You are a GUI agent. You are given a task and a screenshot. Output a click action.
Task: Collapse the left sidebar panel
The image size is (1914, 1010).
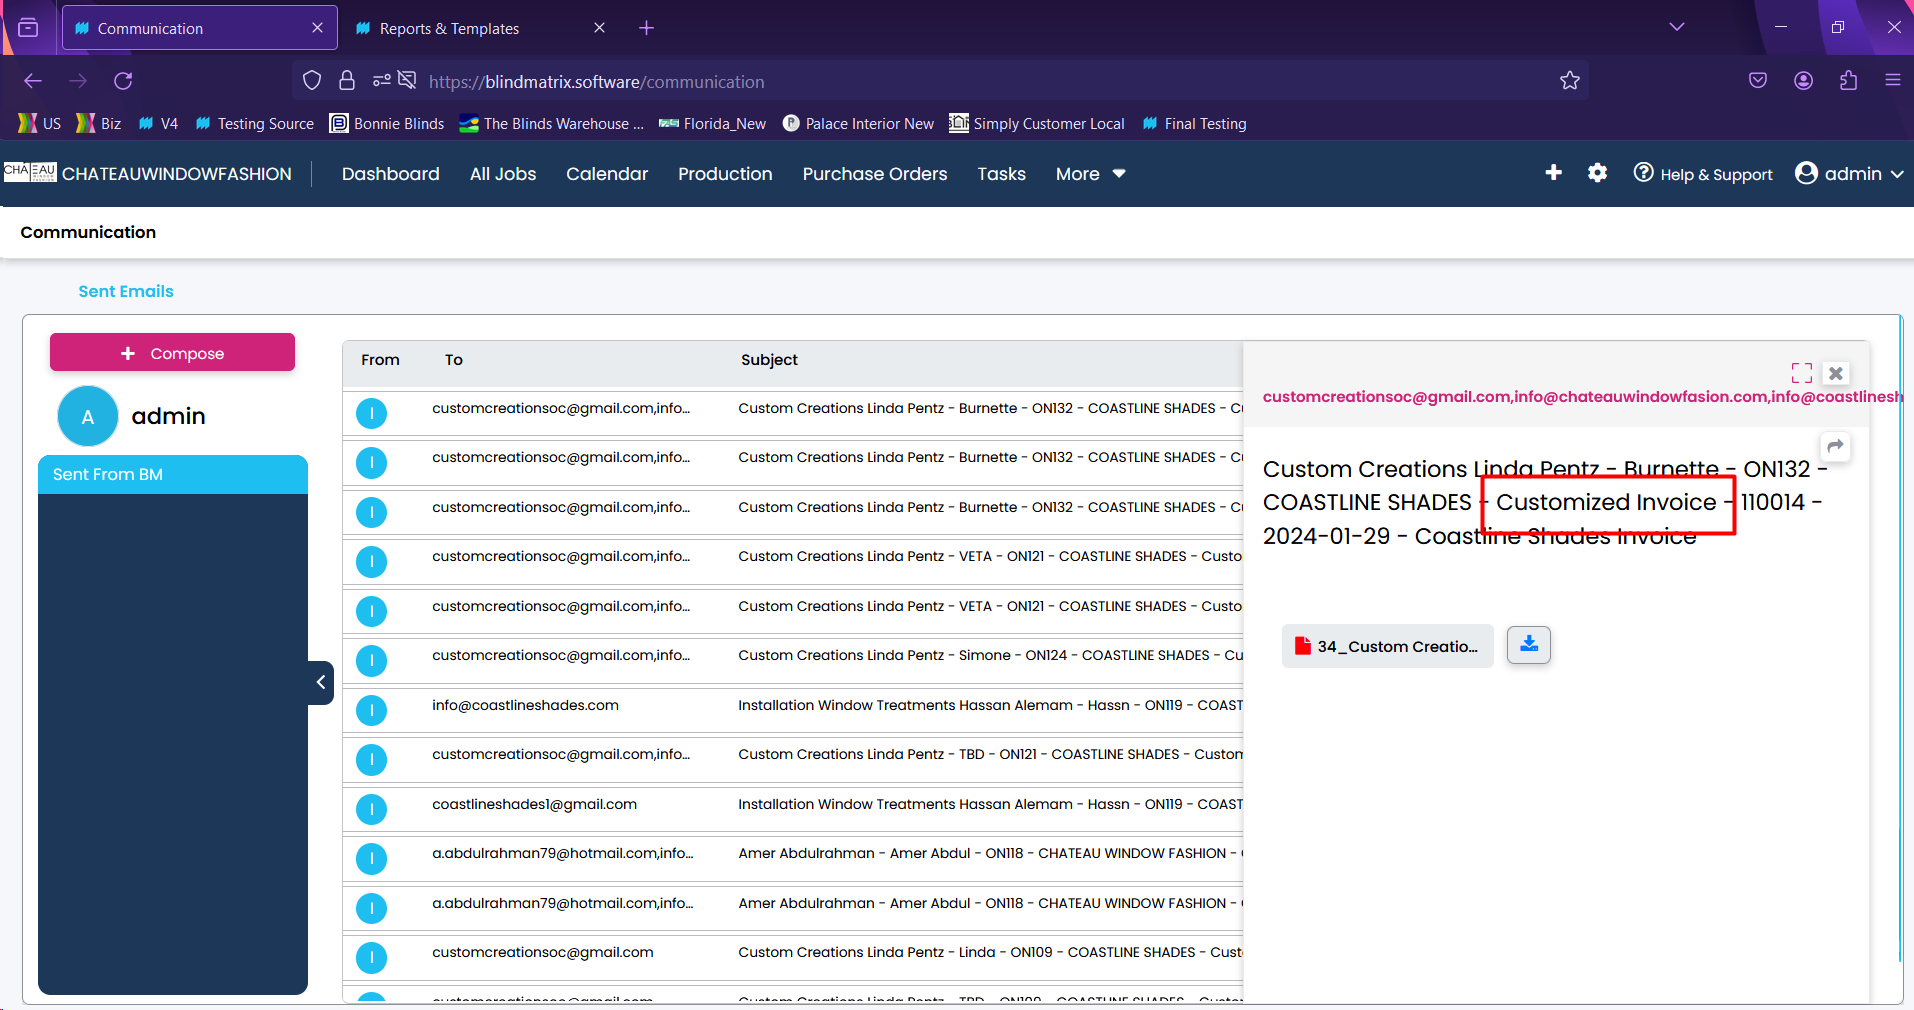321,682
